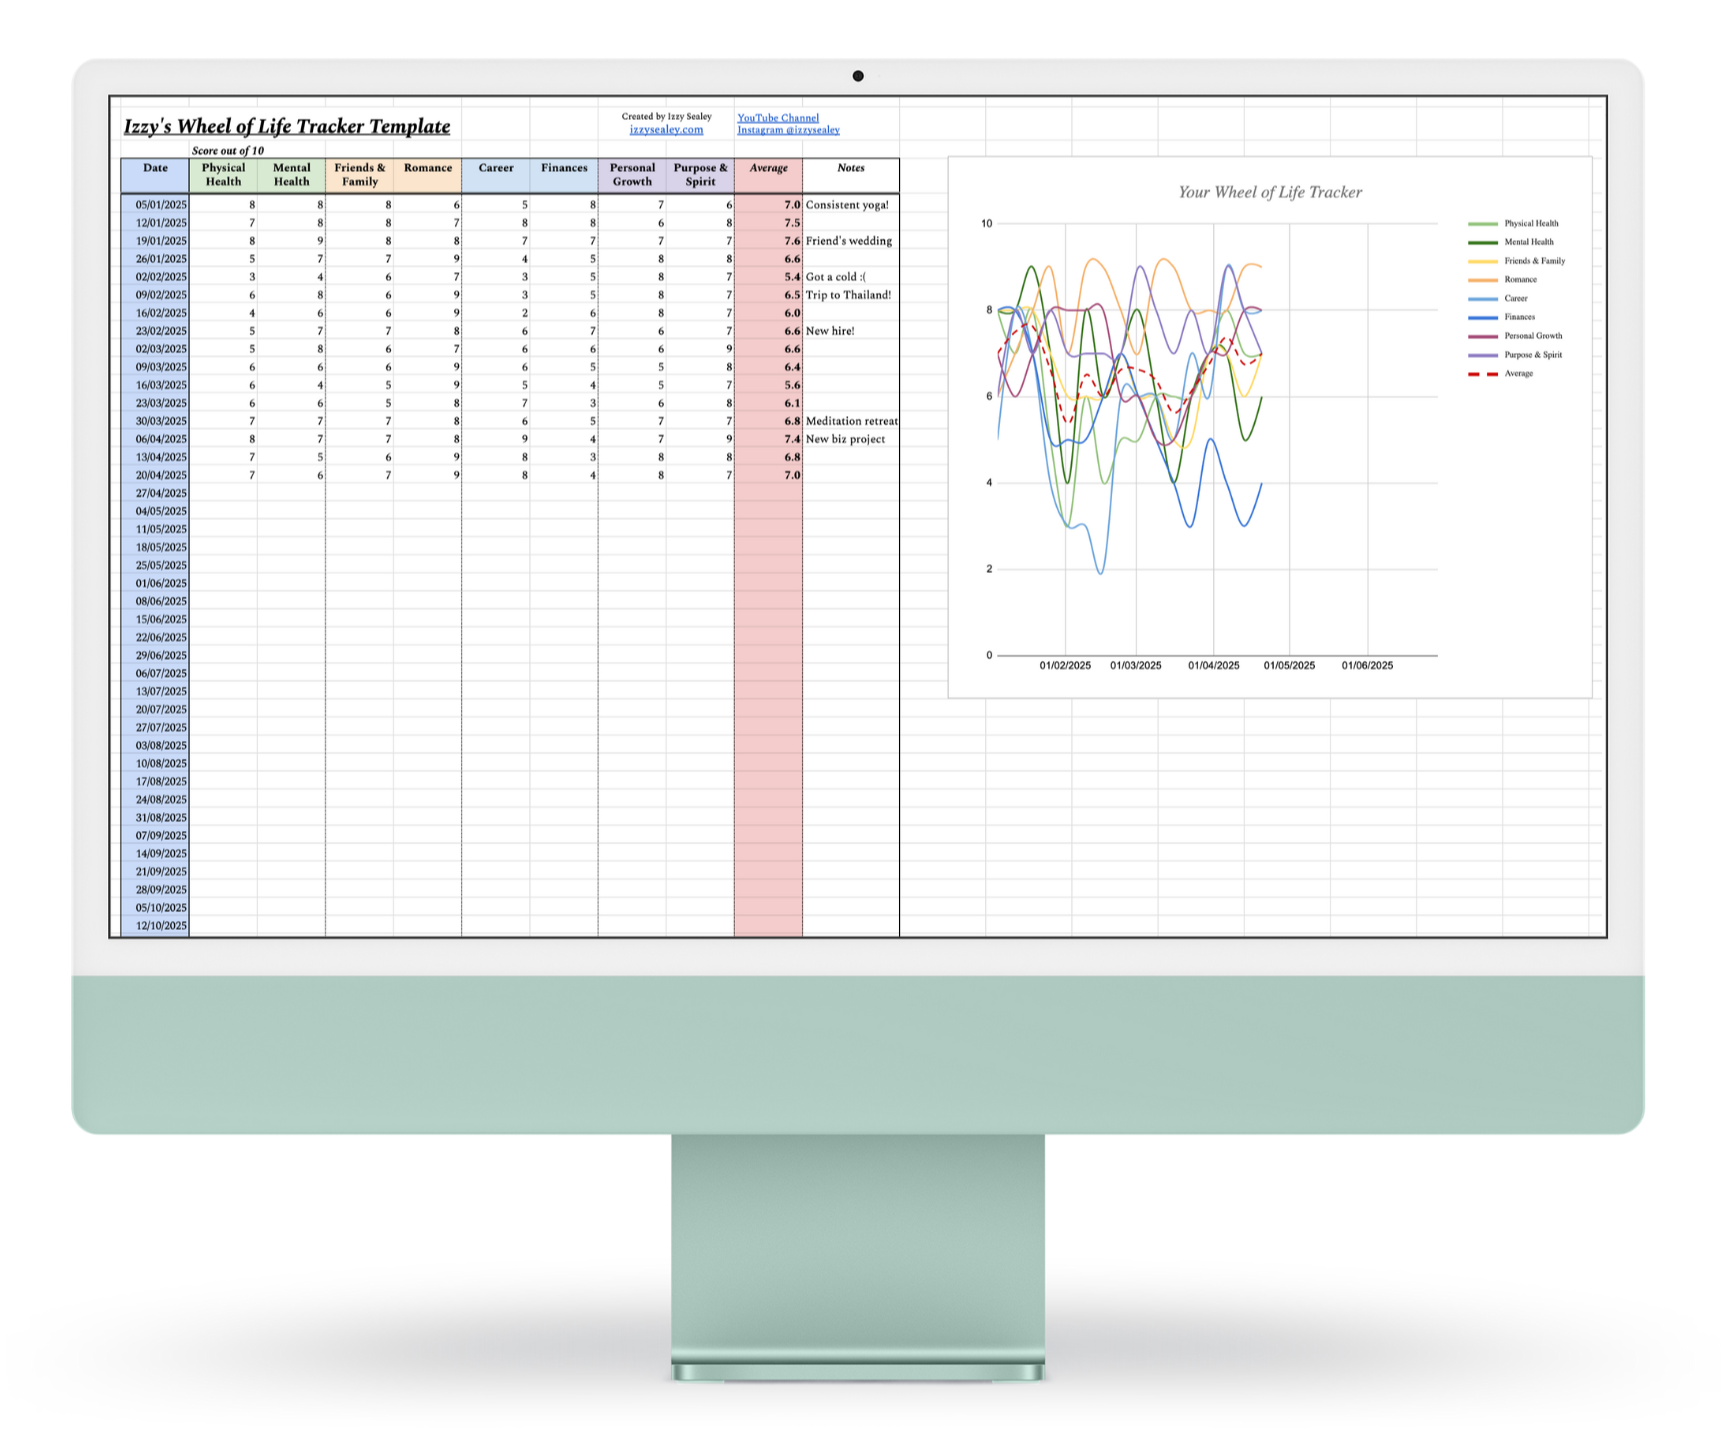Click the Mental Health legend entry in chart
Viewport: 1721px width, 1429px height.
[1511, 242]
